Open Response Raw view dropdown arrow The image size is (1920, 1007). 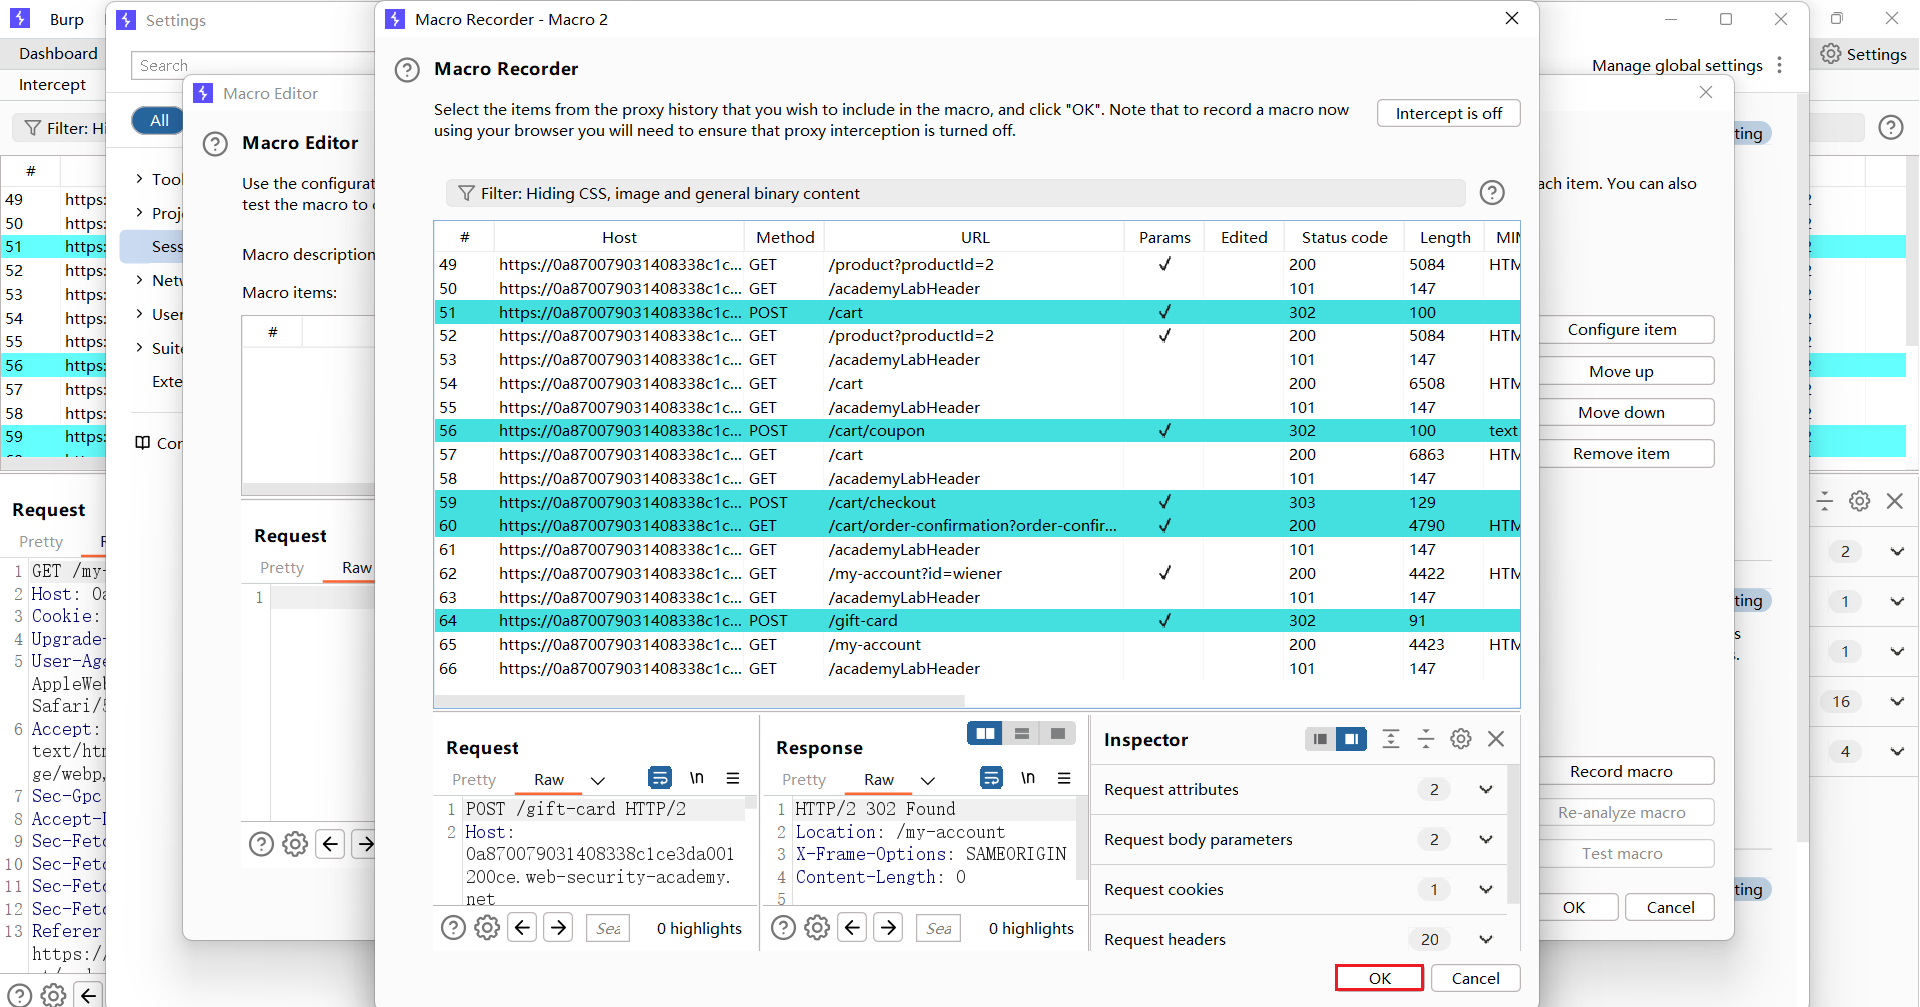tap(928, 780)
